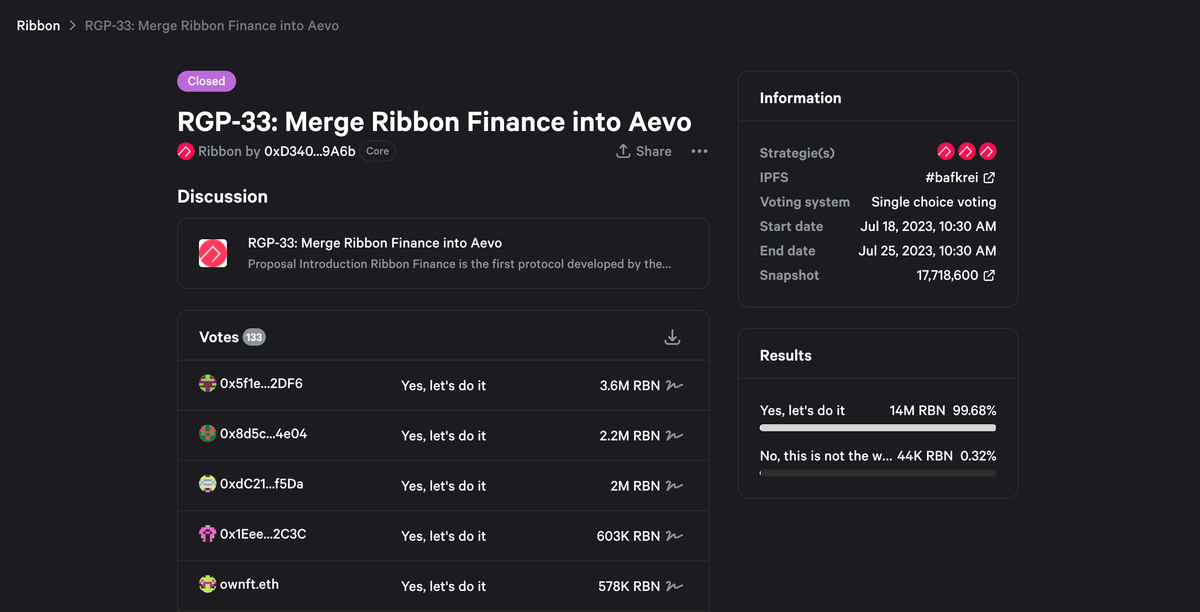Viewport: 1200px width, 612px height.
Task: View signature receipt for 578K RBN vote
Action: (x=674, y=585)
